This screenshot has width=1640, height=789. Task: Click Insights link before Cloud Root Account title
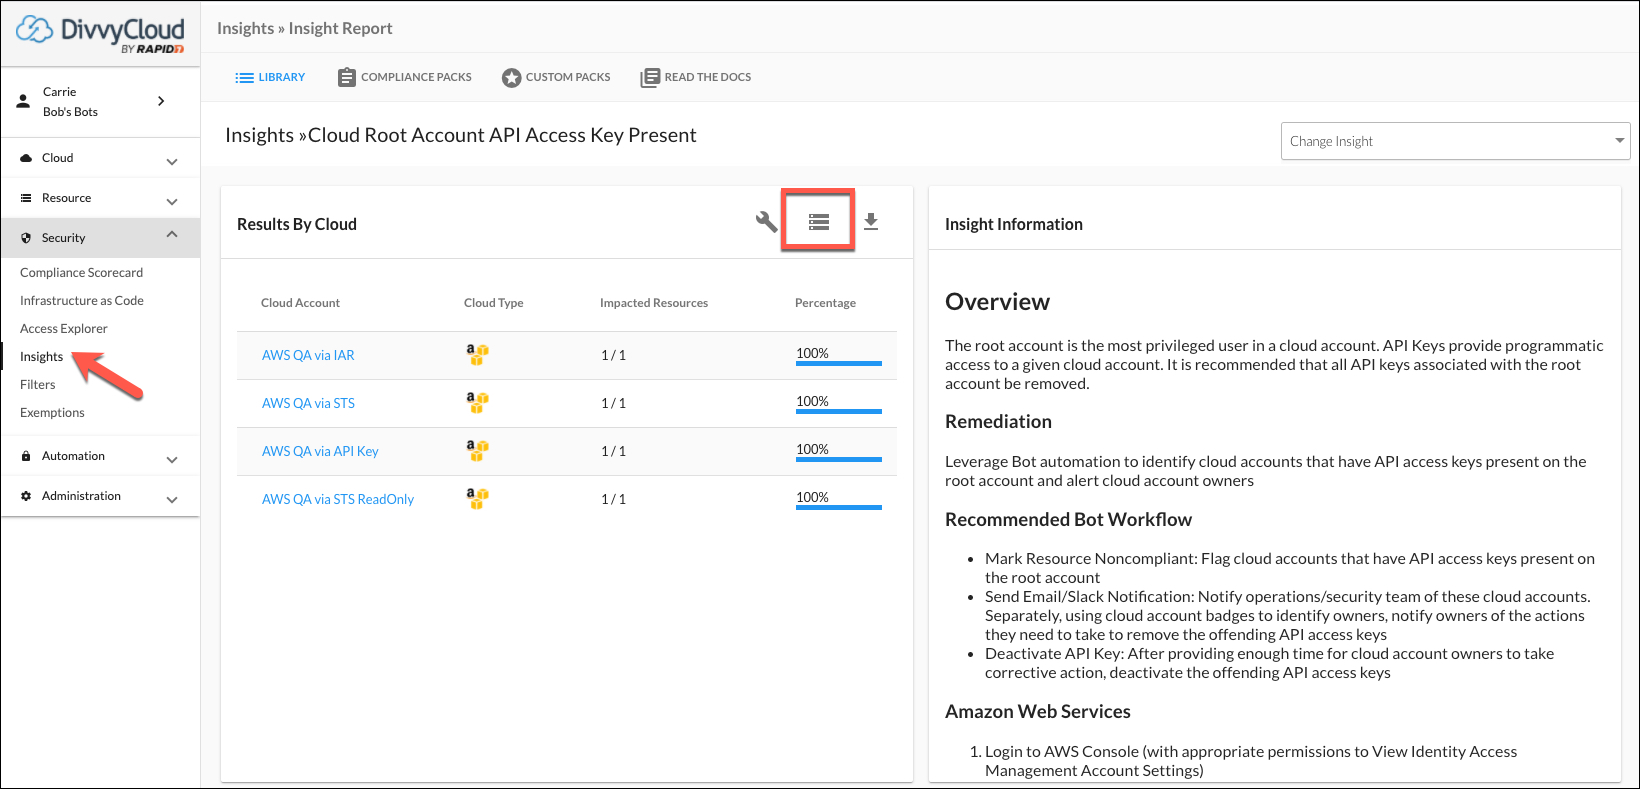[260, 135]
